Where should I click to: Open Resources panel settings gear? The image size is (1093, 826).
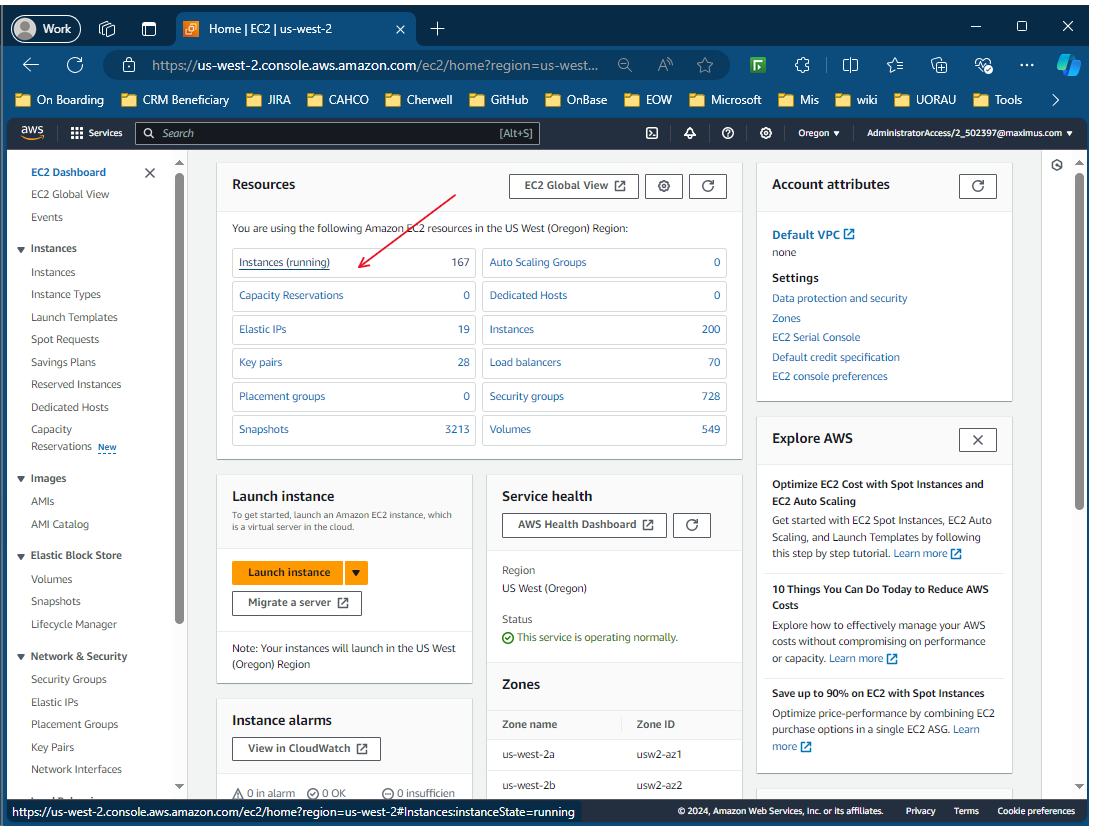pyautogui.click(x=664, y=186)
